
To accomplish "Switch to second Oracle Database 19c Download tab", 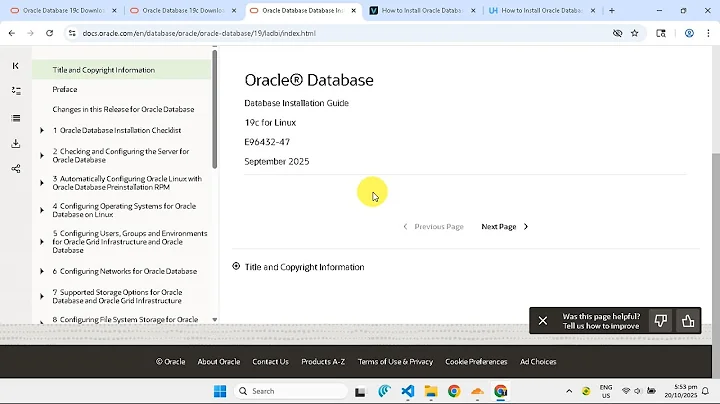I will tap(183, 10).
